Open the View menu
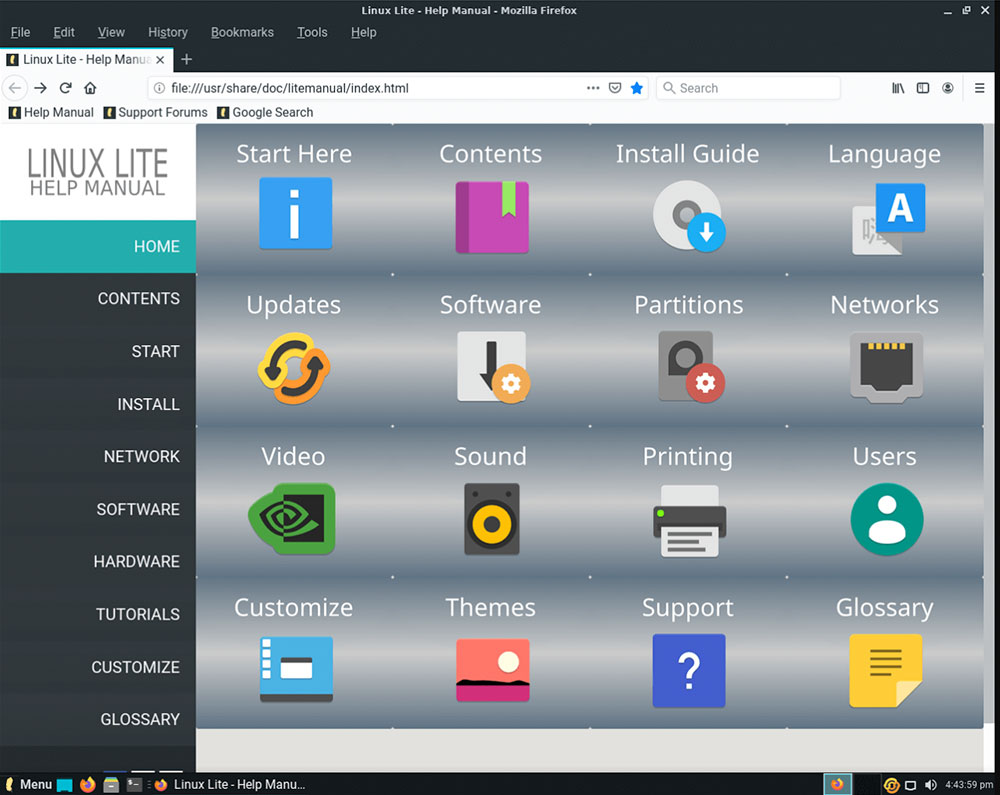 tap(111, 32)
